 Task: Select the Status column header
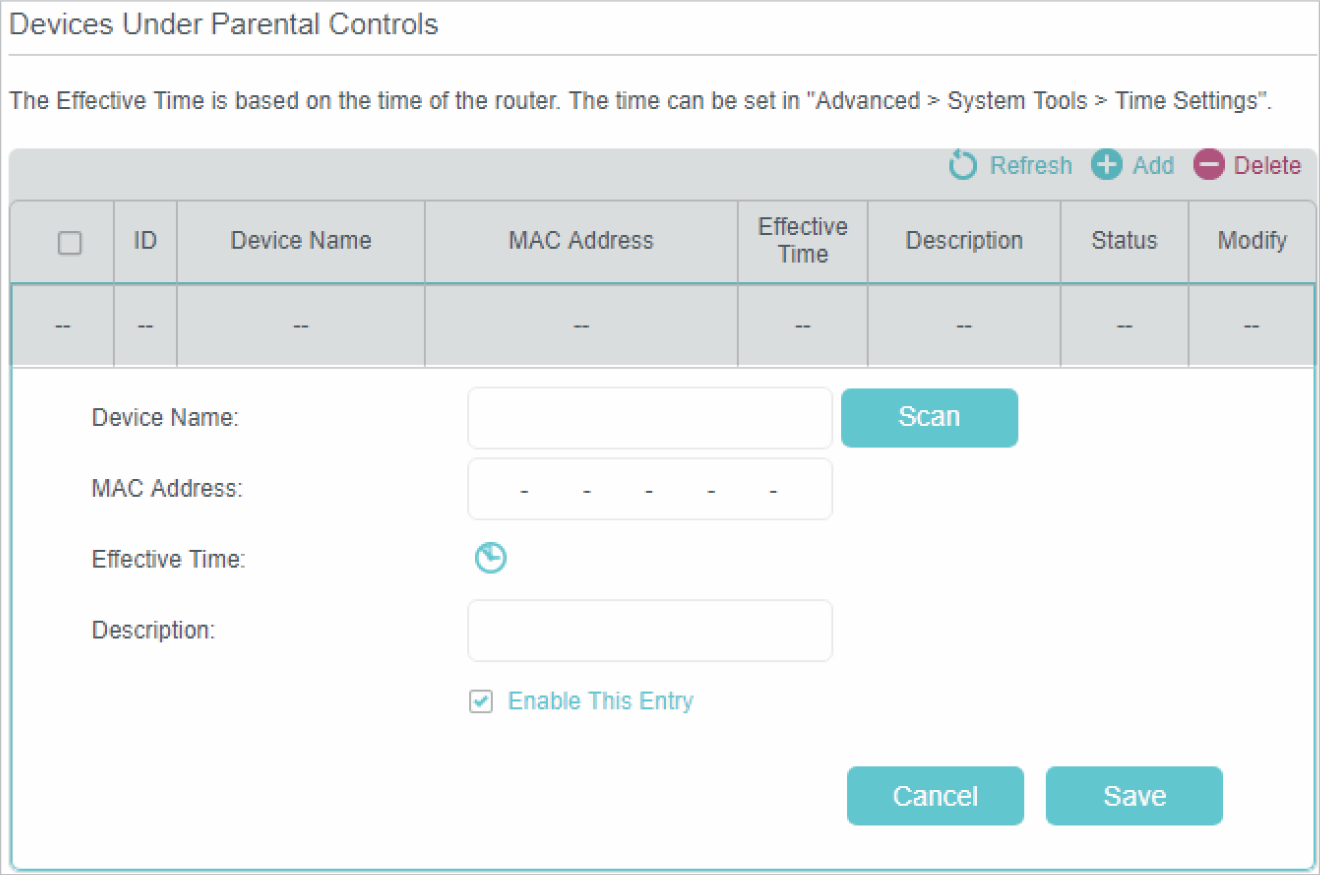click(1124, 241)
